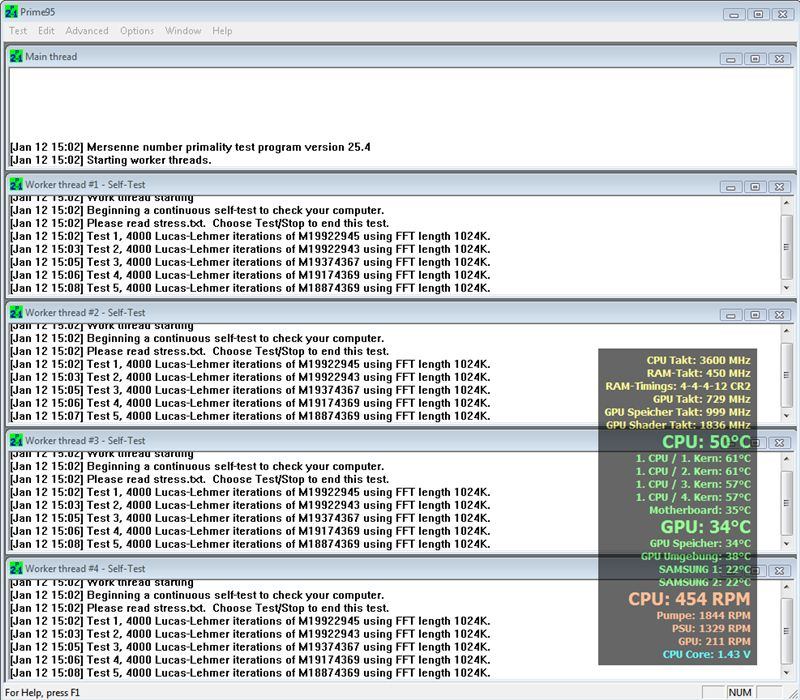The height and width of the screenshot is (700, 800).
Task: Open the Test menu
Action: pos(18,31)
